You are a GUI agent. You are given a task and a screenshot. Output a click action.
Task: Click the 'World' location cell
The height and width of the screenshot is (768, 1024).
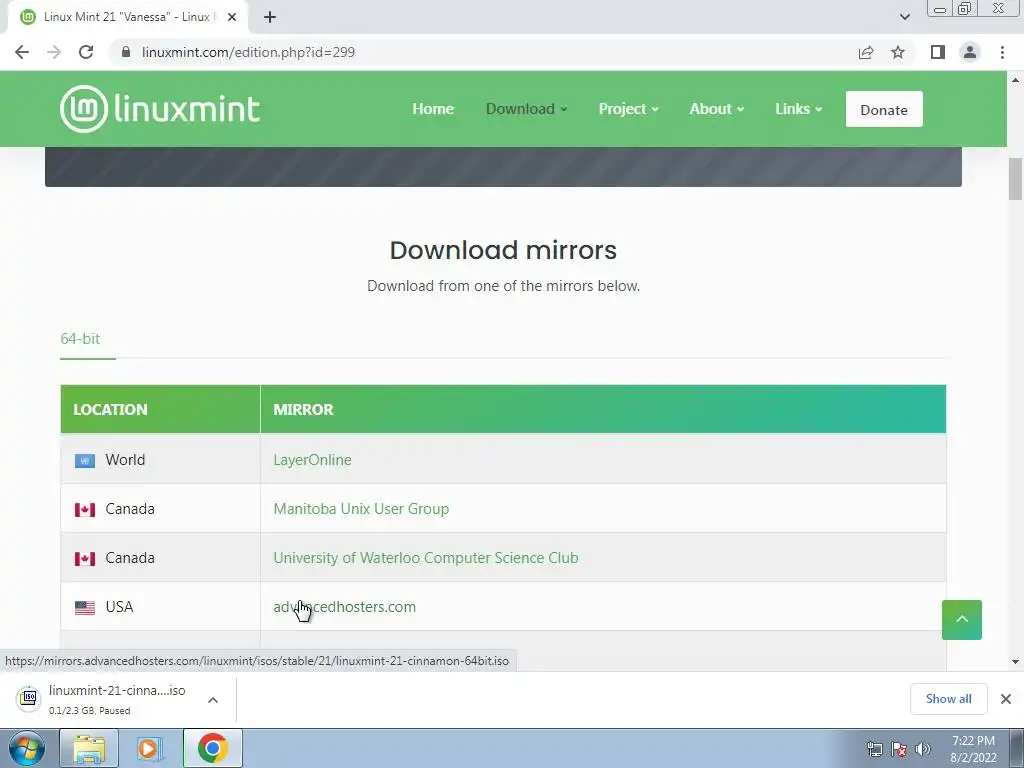click(x=160, y=460)
